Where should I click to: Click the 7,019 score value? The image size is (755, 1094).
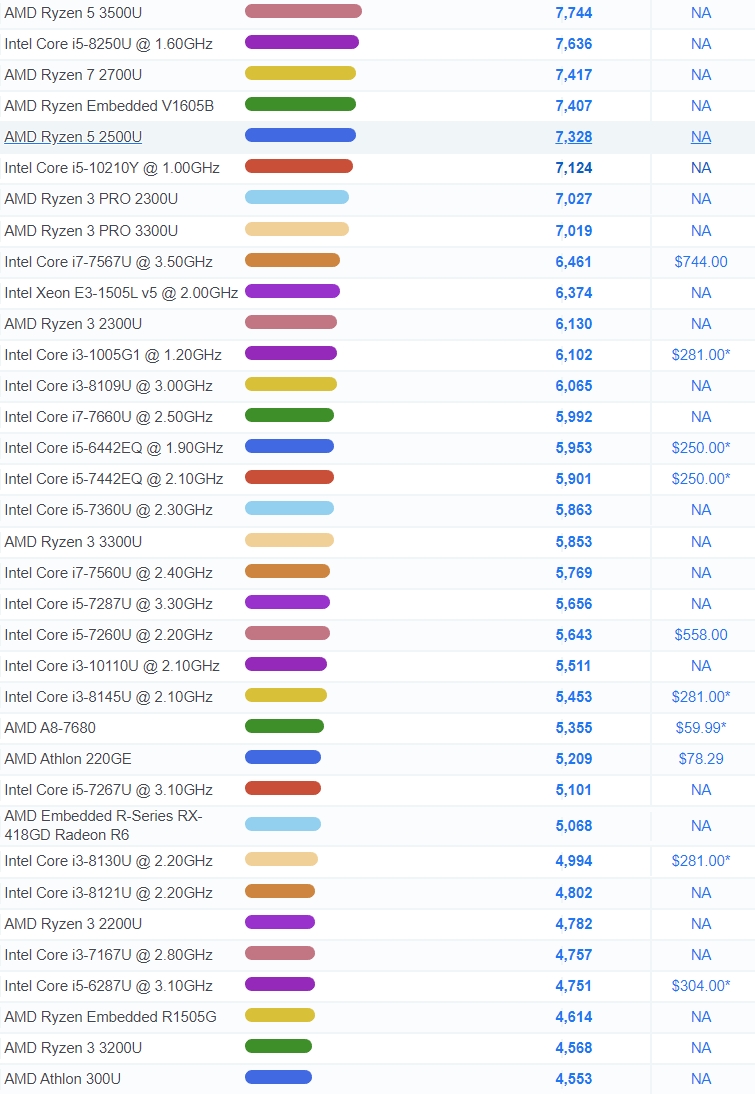coord(574,231)
